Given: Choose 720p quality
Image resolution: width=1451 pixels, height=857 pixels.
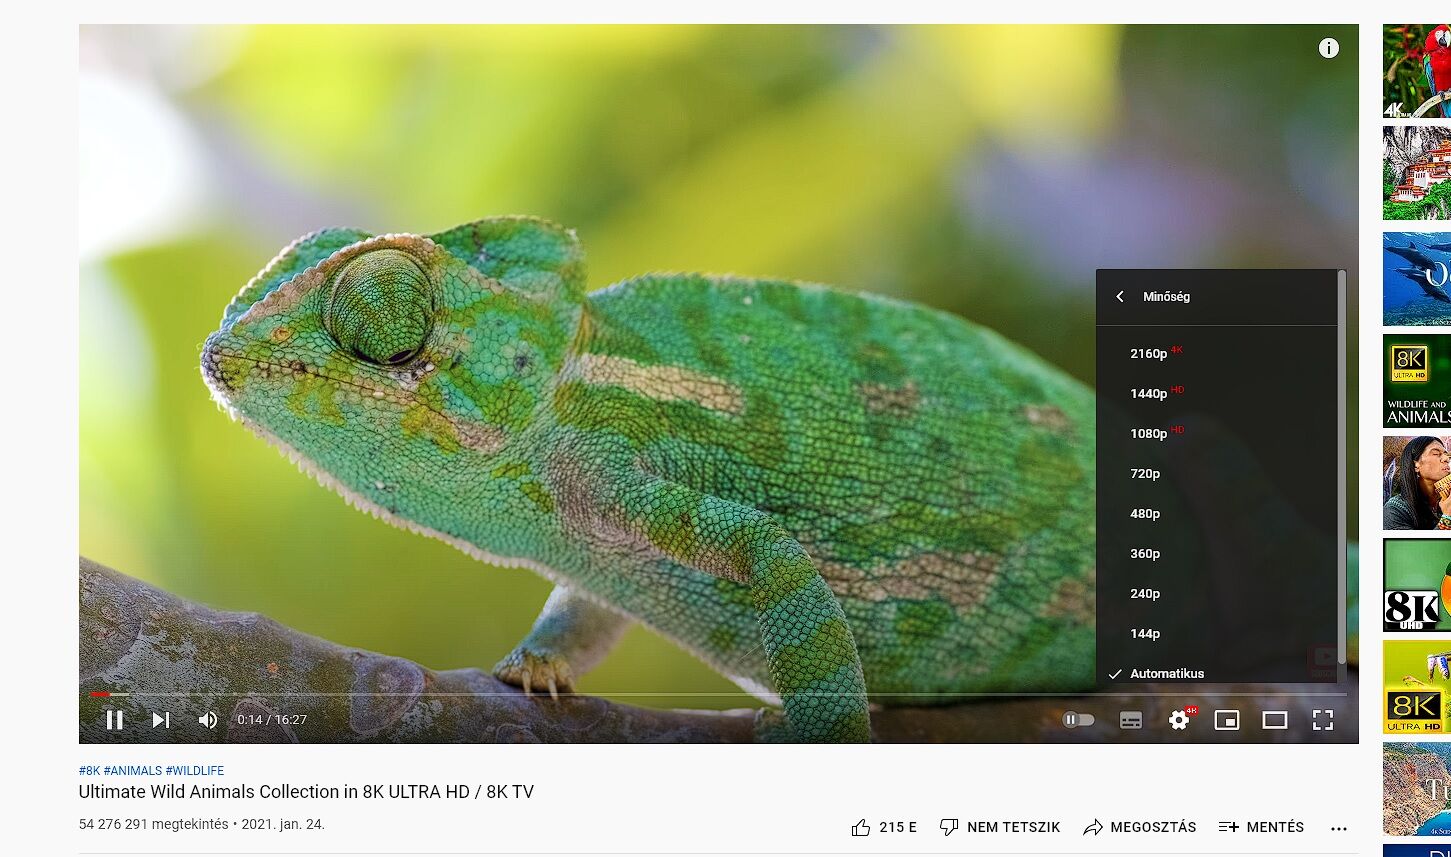Looking at the screenshot, I should [1216, 473].
